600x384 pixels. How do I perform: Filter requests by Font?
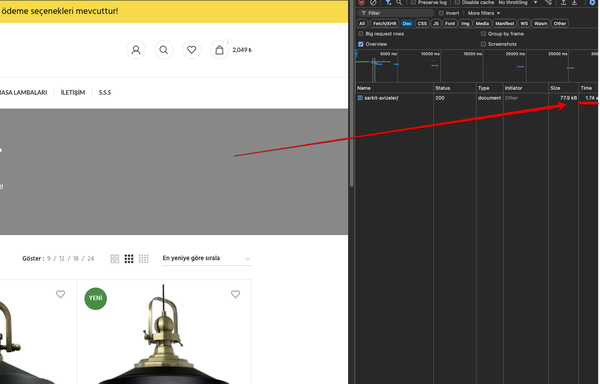point(450,23)
